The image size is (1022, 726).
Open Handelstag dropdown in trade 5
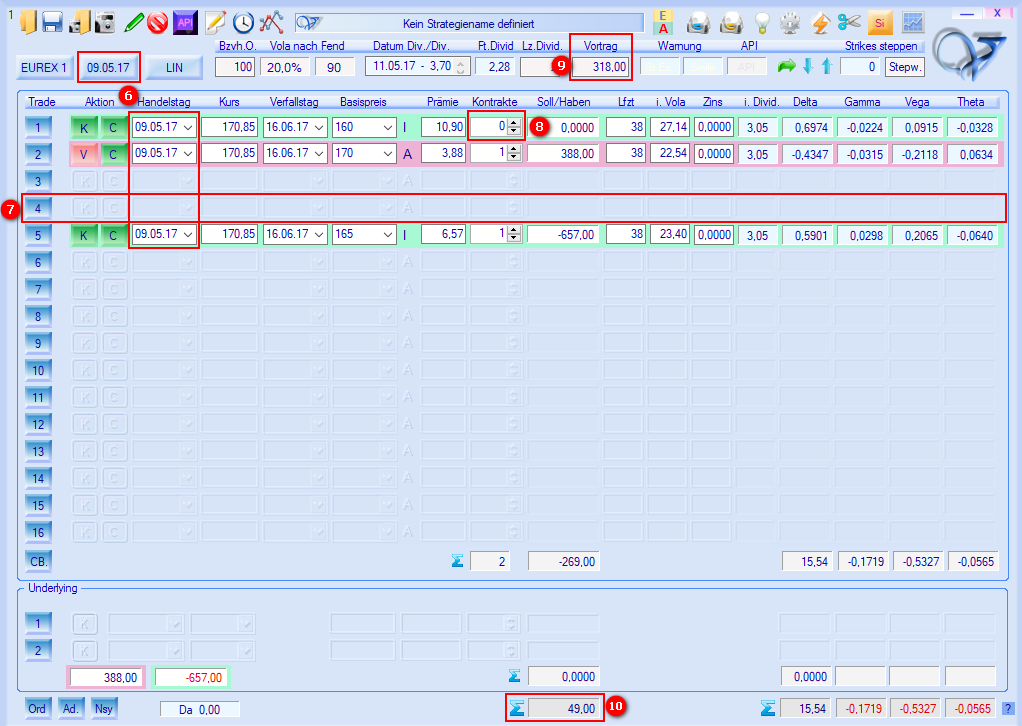click(x=187, y=235)
